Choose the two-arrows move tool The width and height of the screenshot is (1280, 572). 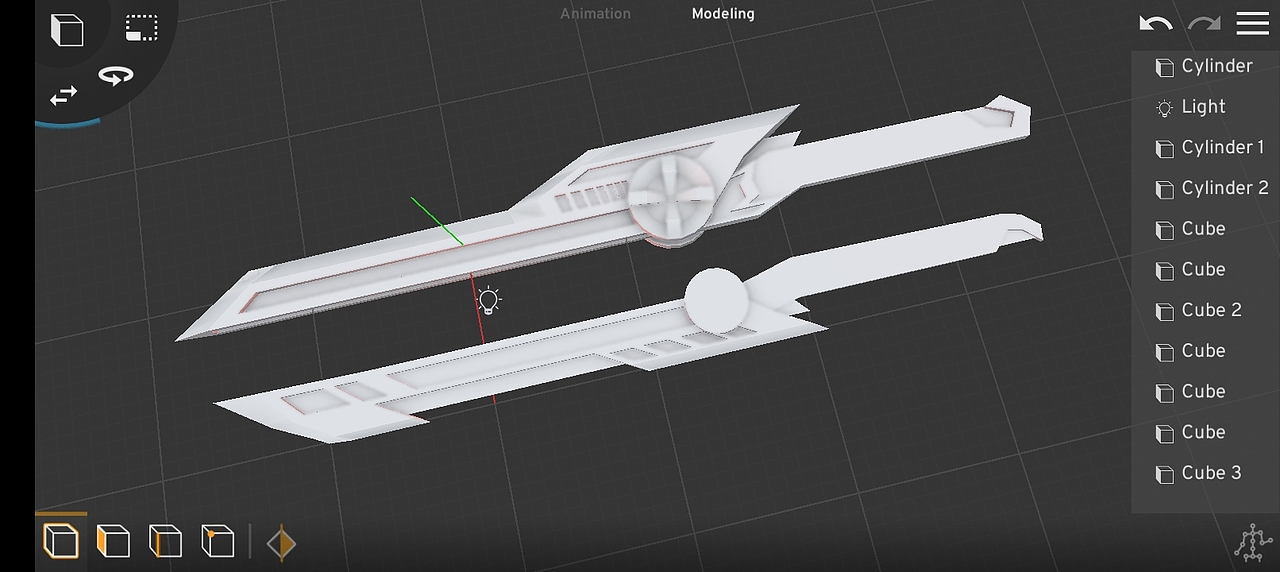point(63,96)
